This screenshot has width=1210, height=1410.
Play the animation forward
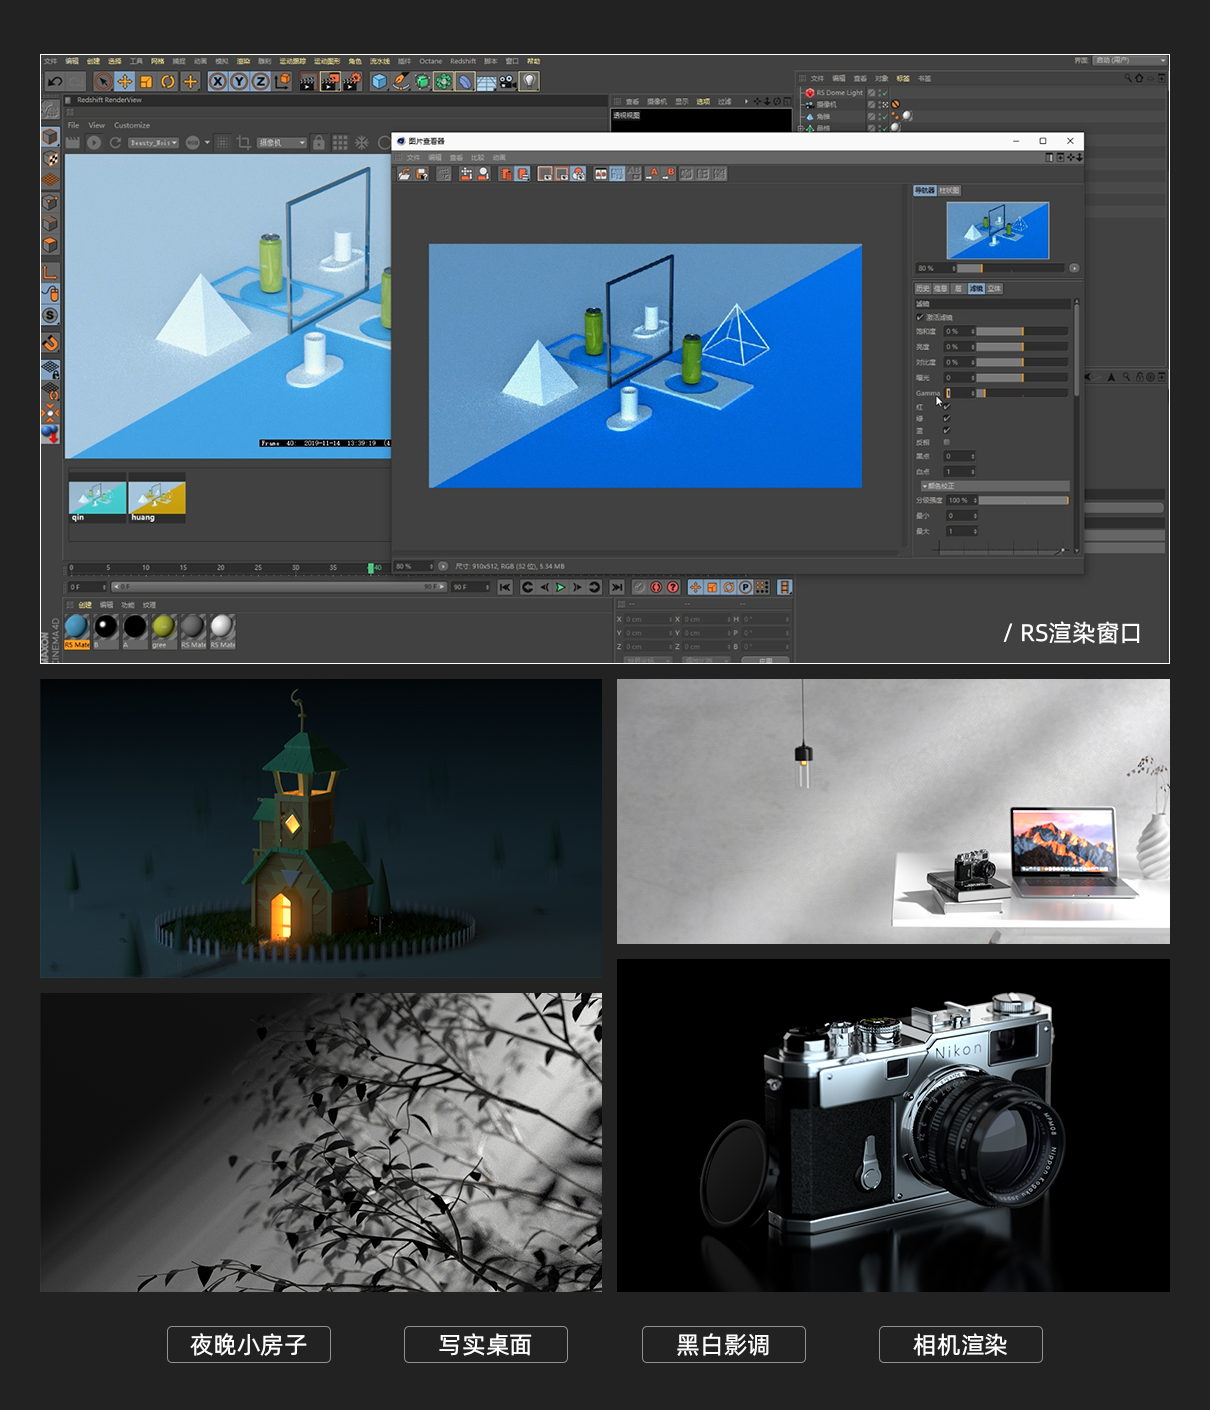tap(560, 587)
